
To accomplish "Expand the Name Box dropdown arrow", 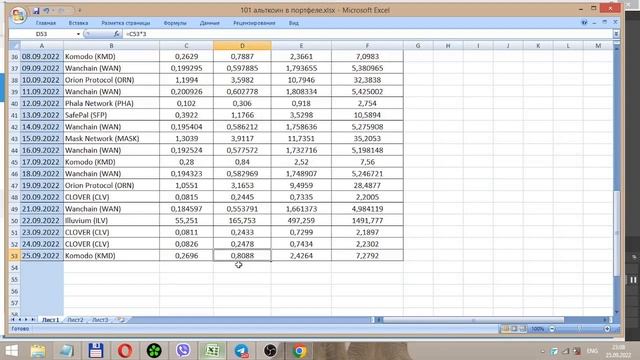I will point(78,34).
